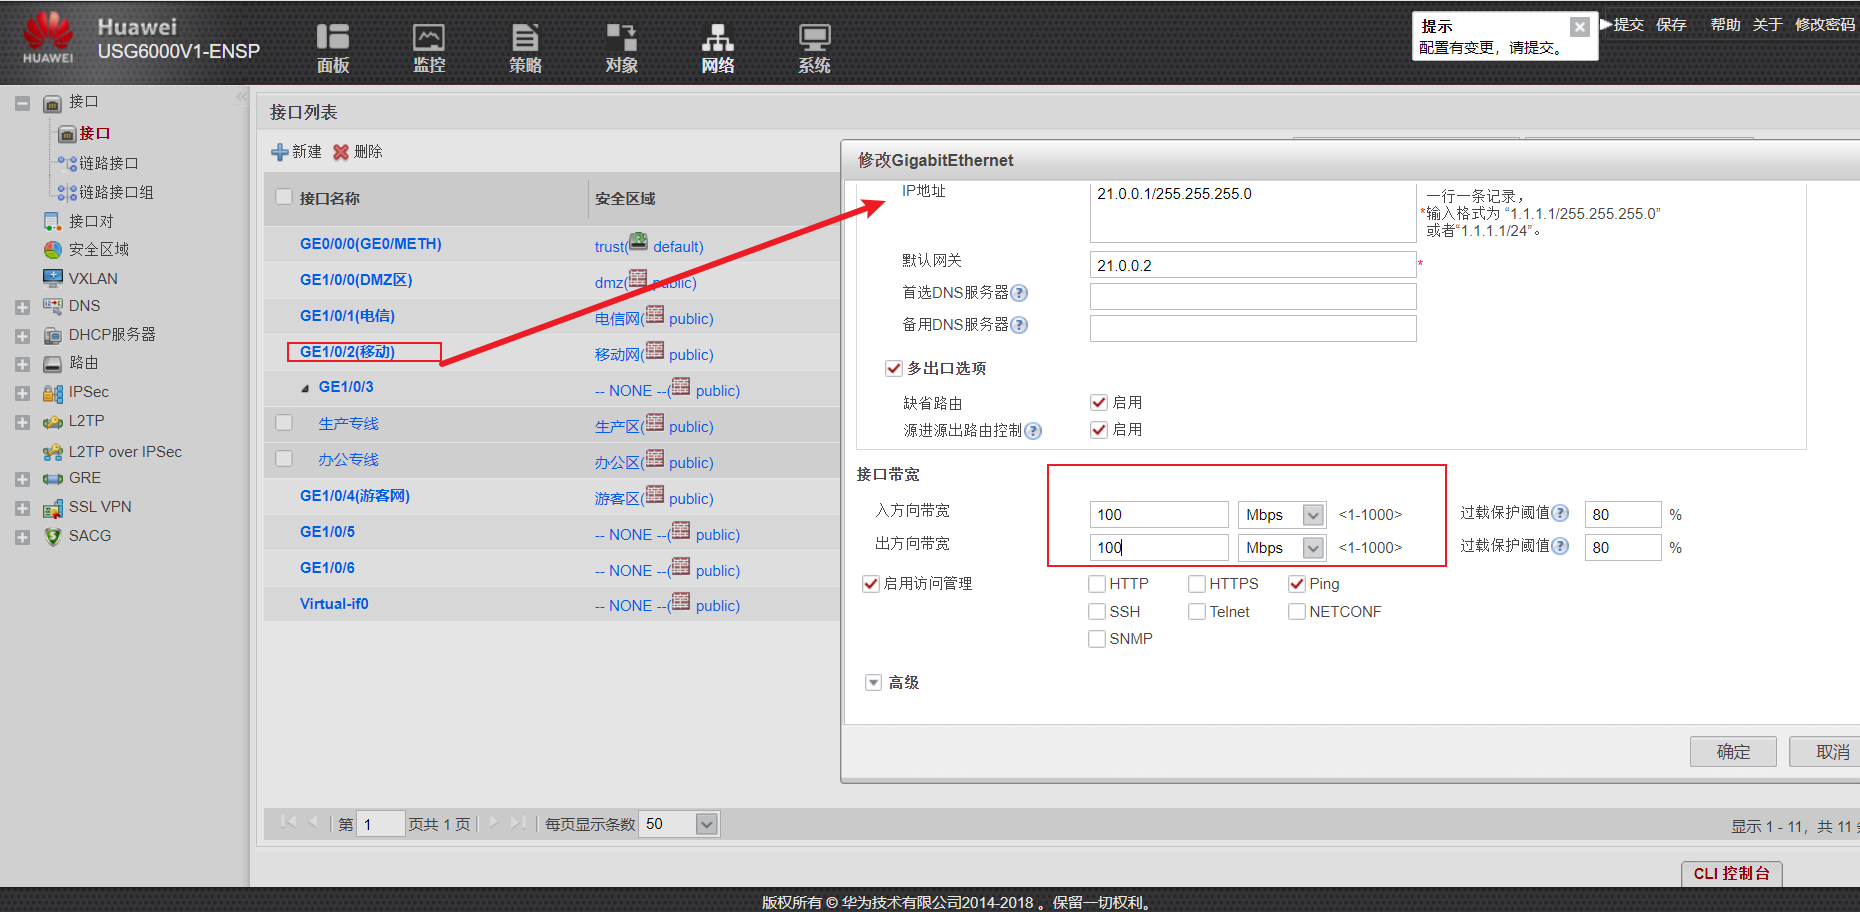The image size is (1860, 912).
Task: Click the 入方向带宽 value field
Action: click(x=1159, y=514)
